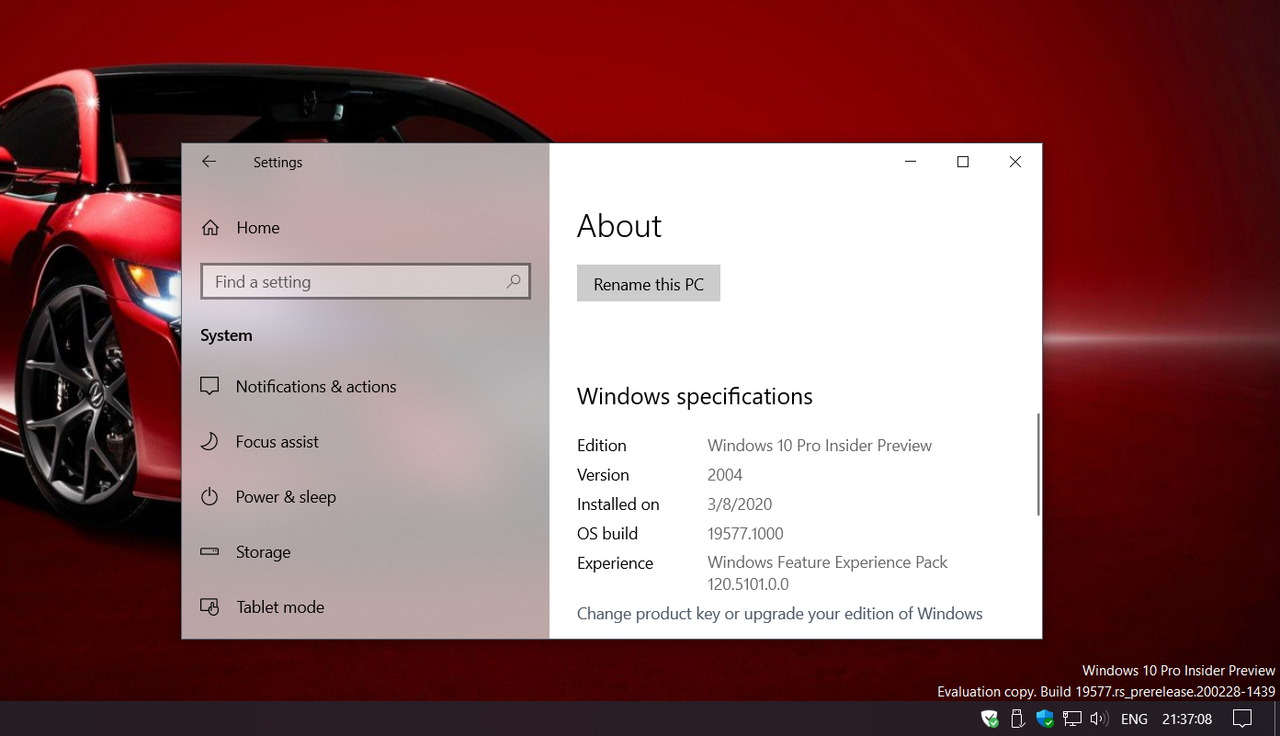
Task: Click Safely Remove Hardware USB tray icon
Action: pyautogui.click(x=1017, y=718)
